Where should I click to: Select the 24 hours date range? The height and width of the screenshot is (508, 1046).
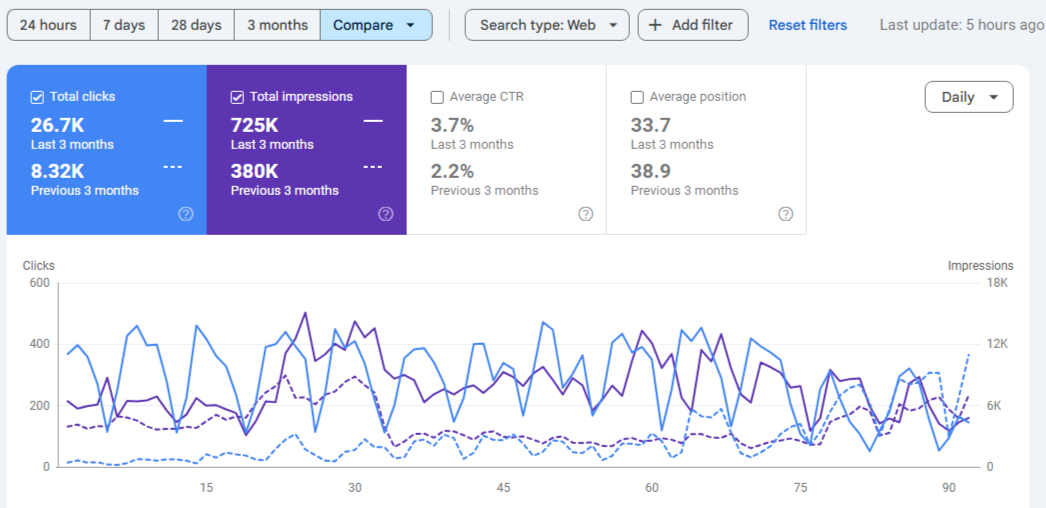(x=48, y=25)
